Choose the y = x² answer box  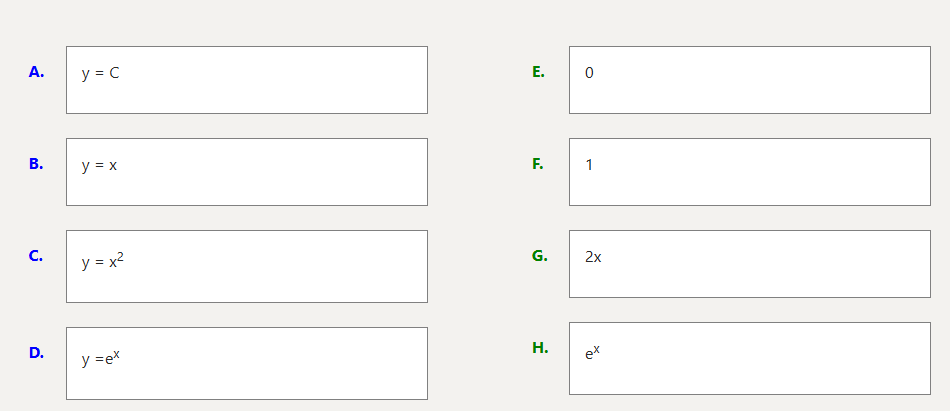pos(247,266)
